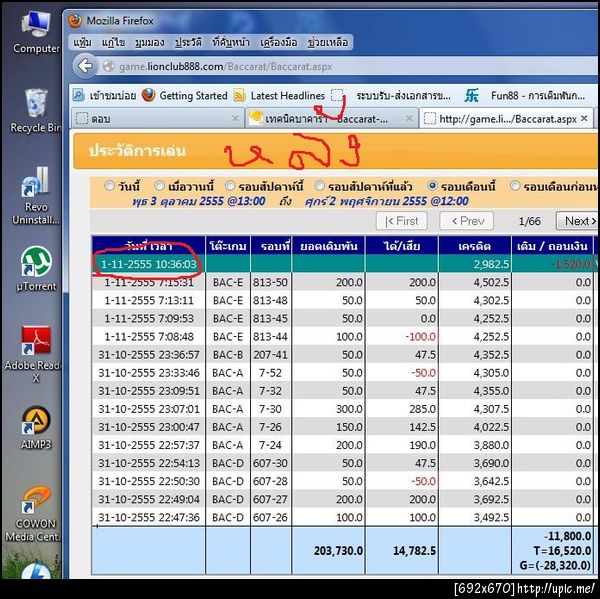Open the Recycle Bin desktop icon
Viewport: 600px width, 599px height.
coord(36,111)
